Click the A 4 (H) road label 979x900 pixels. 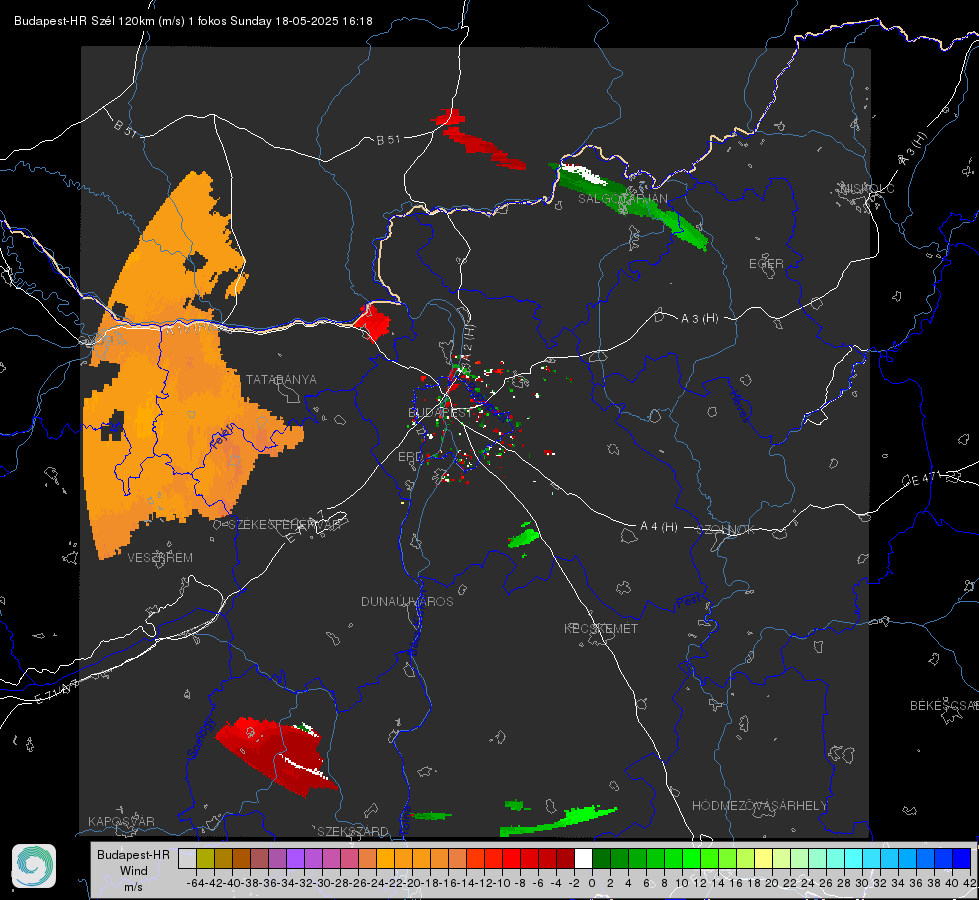point(659,527)
